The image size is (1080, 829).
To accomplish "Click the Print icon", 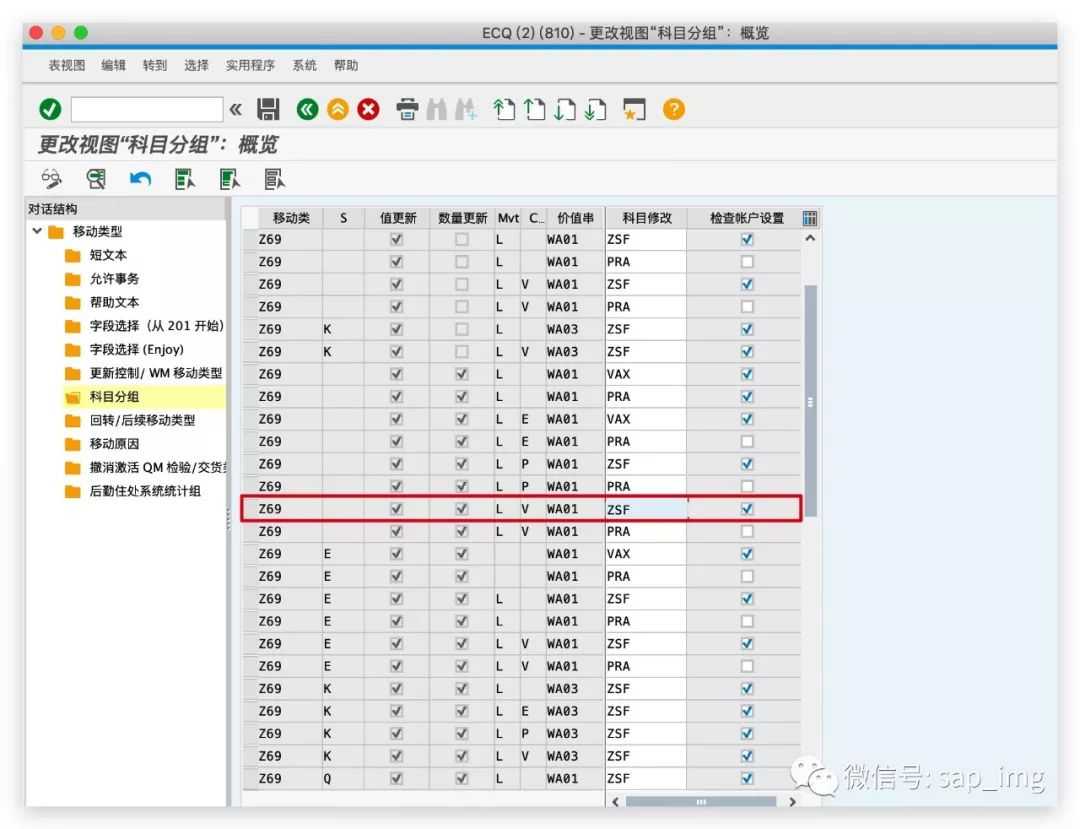I will point(407,109).
